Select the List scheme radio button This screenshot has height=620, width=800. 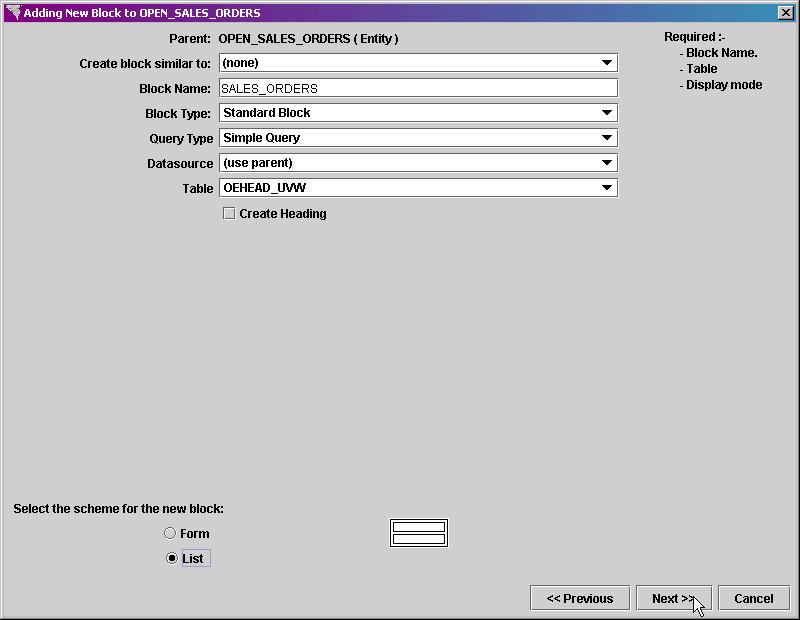pos(170,558)
